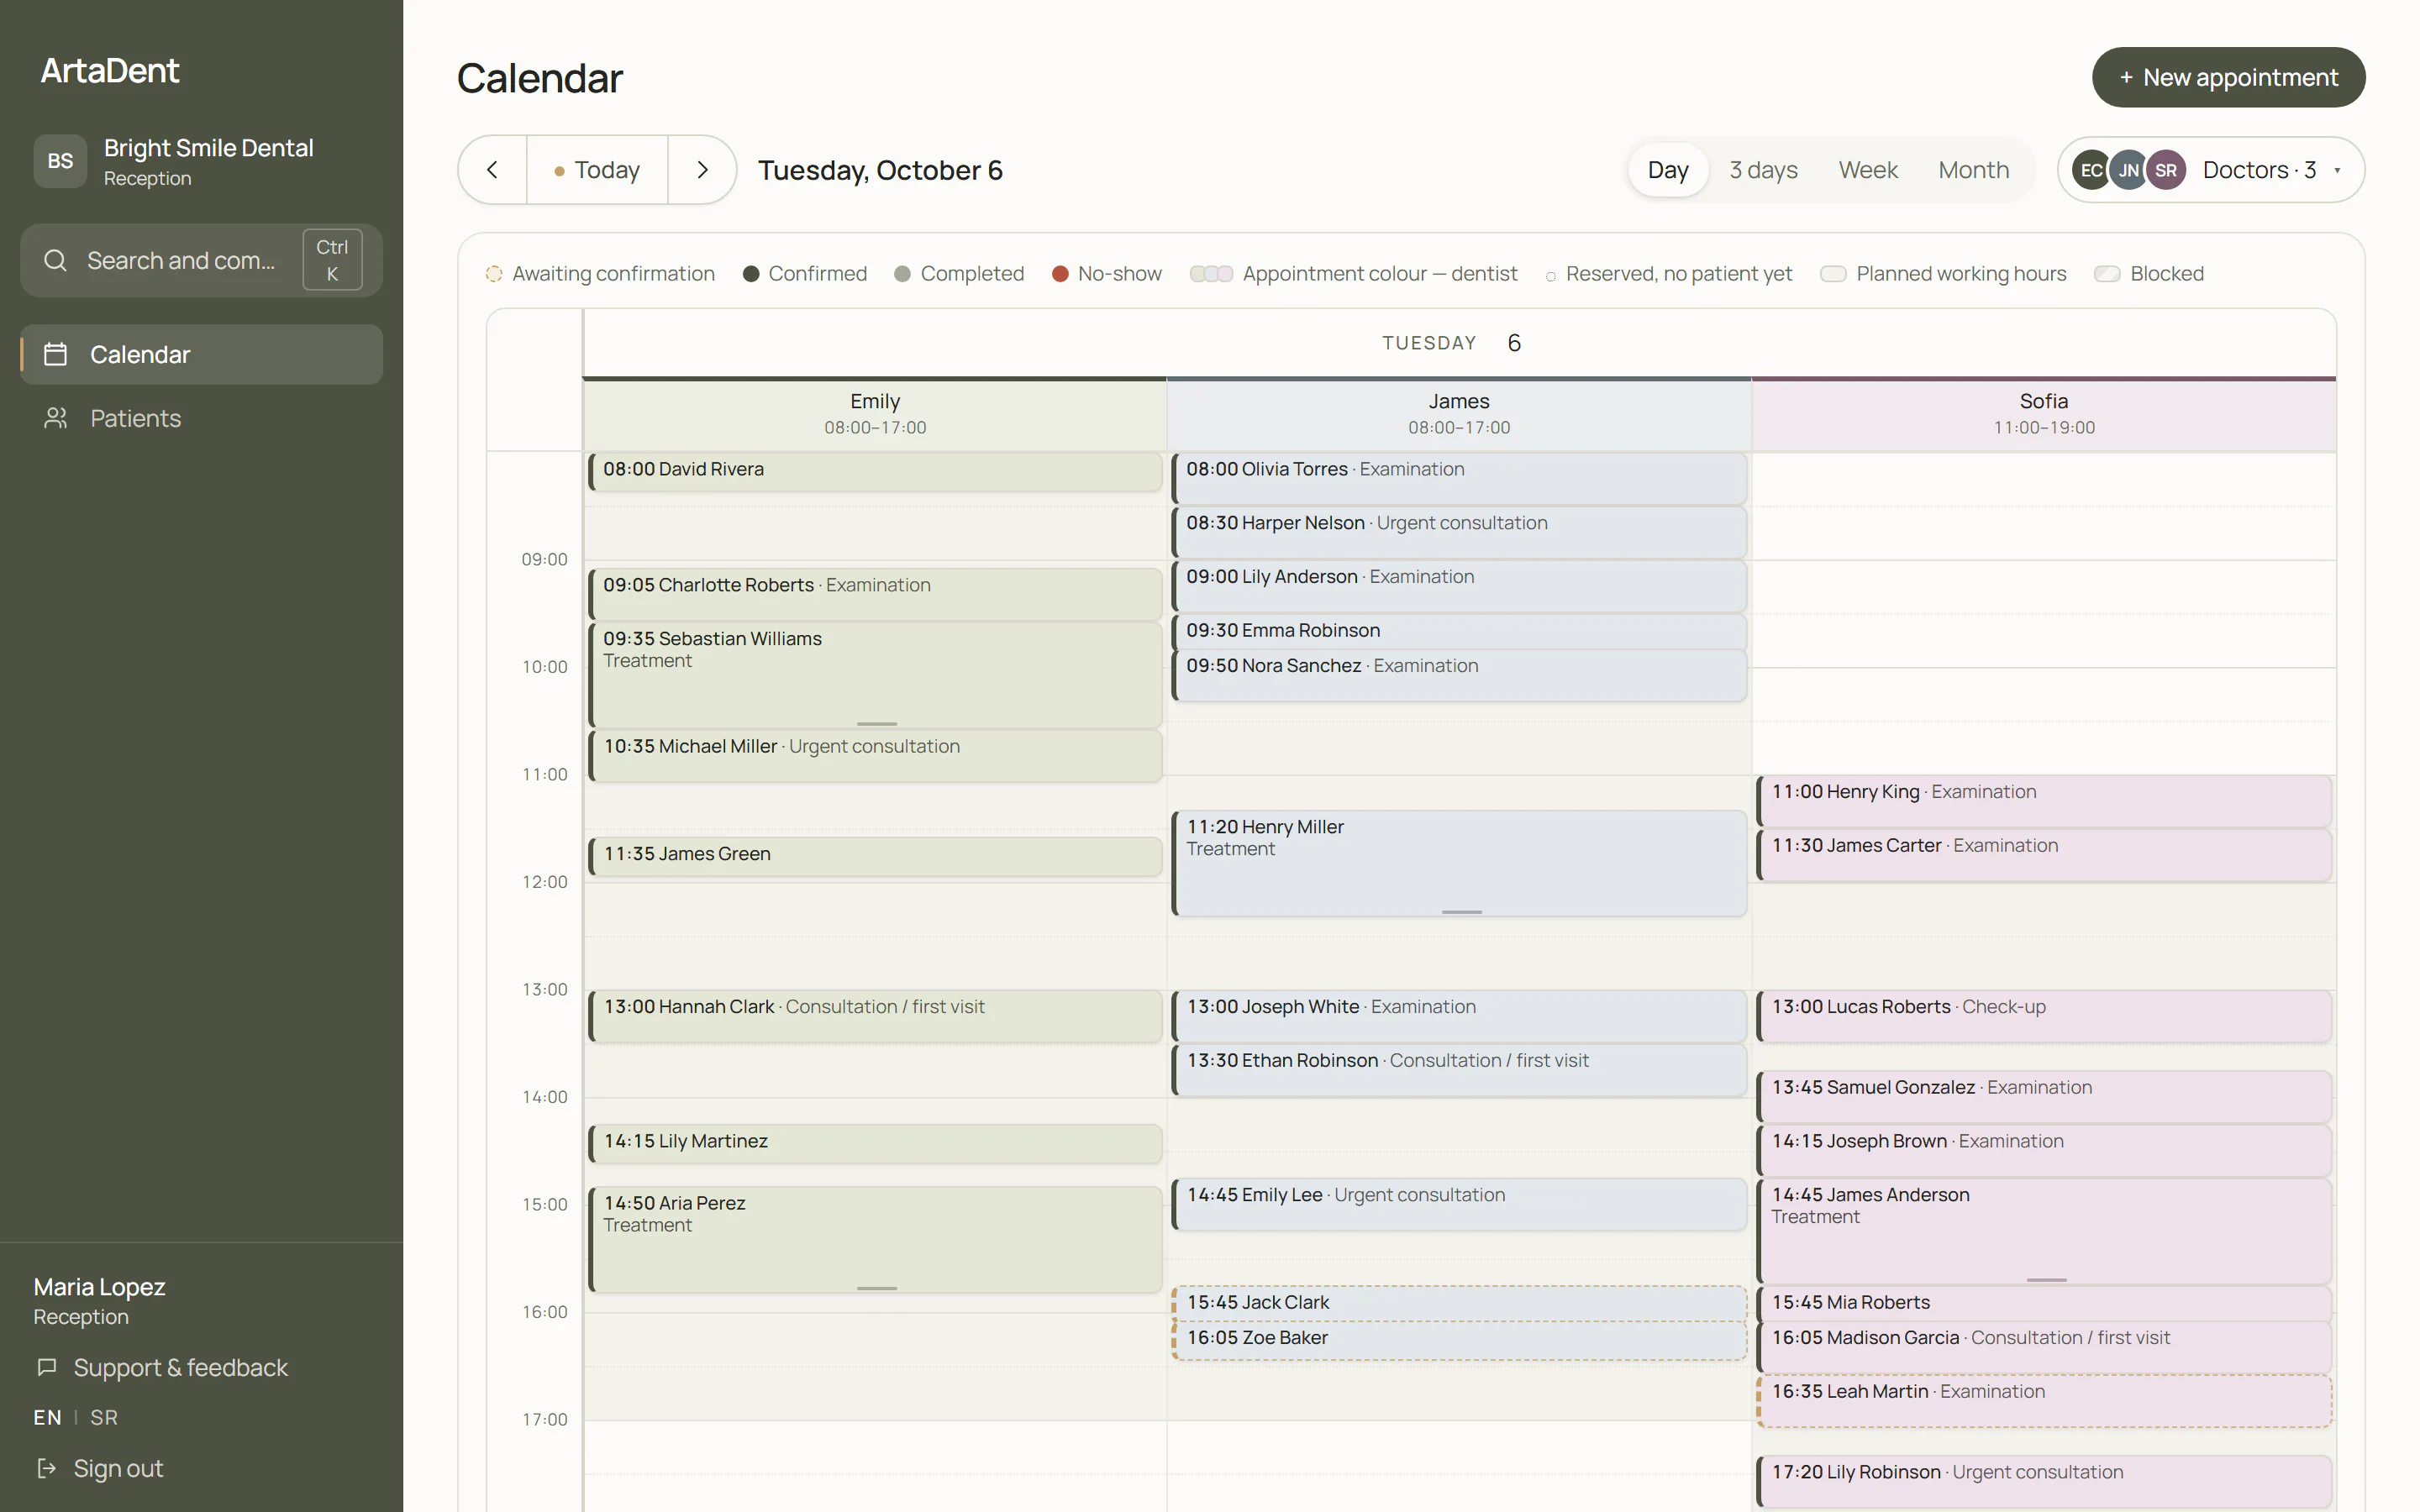
Task: Expand the Doctors · 3 dropdown
Action: coord(2211,170)
